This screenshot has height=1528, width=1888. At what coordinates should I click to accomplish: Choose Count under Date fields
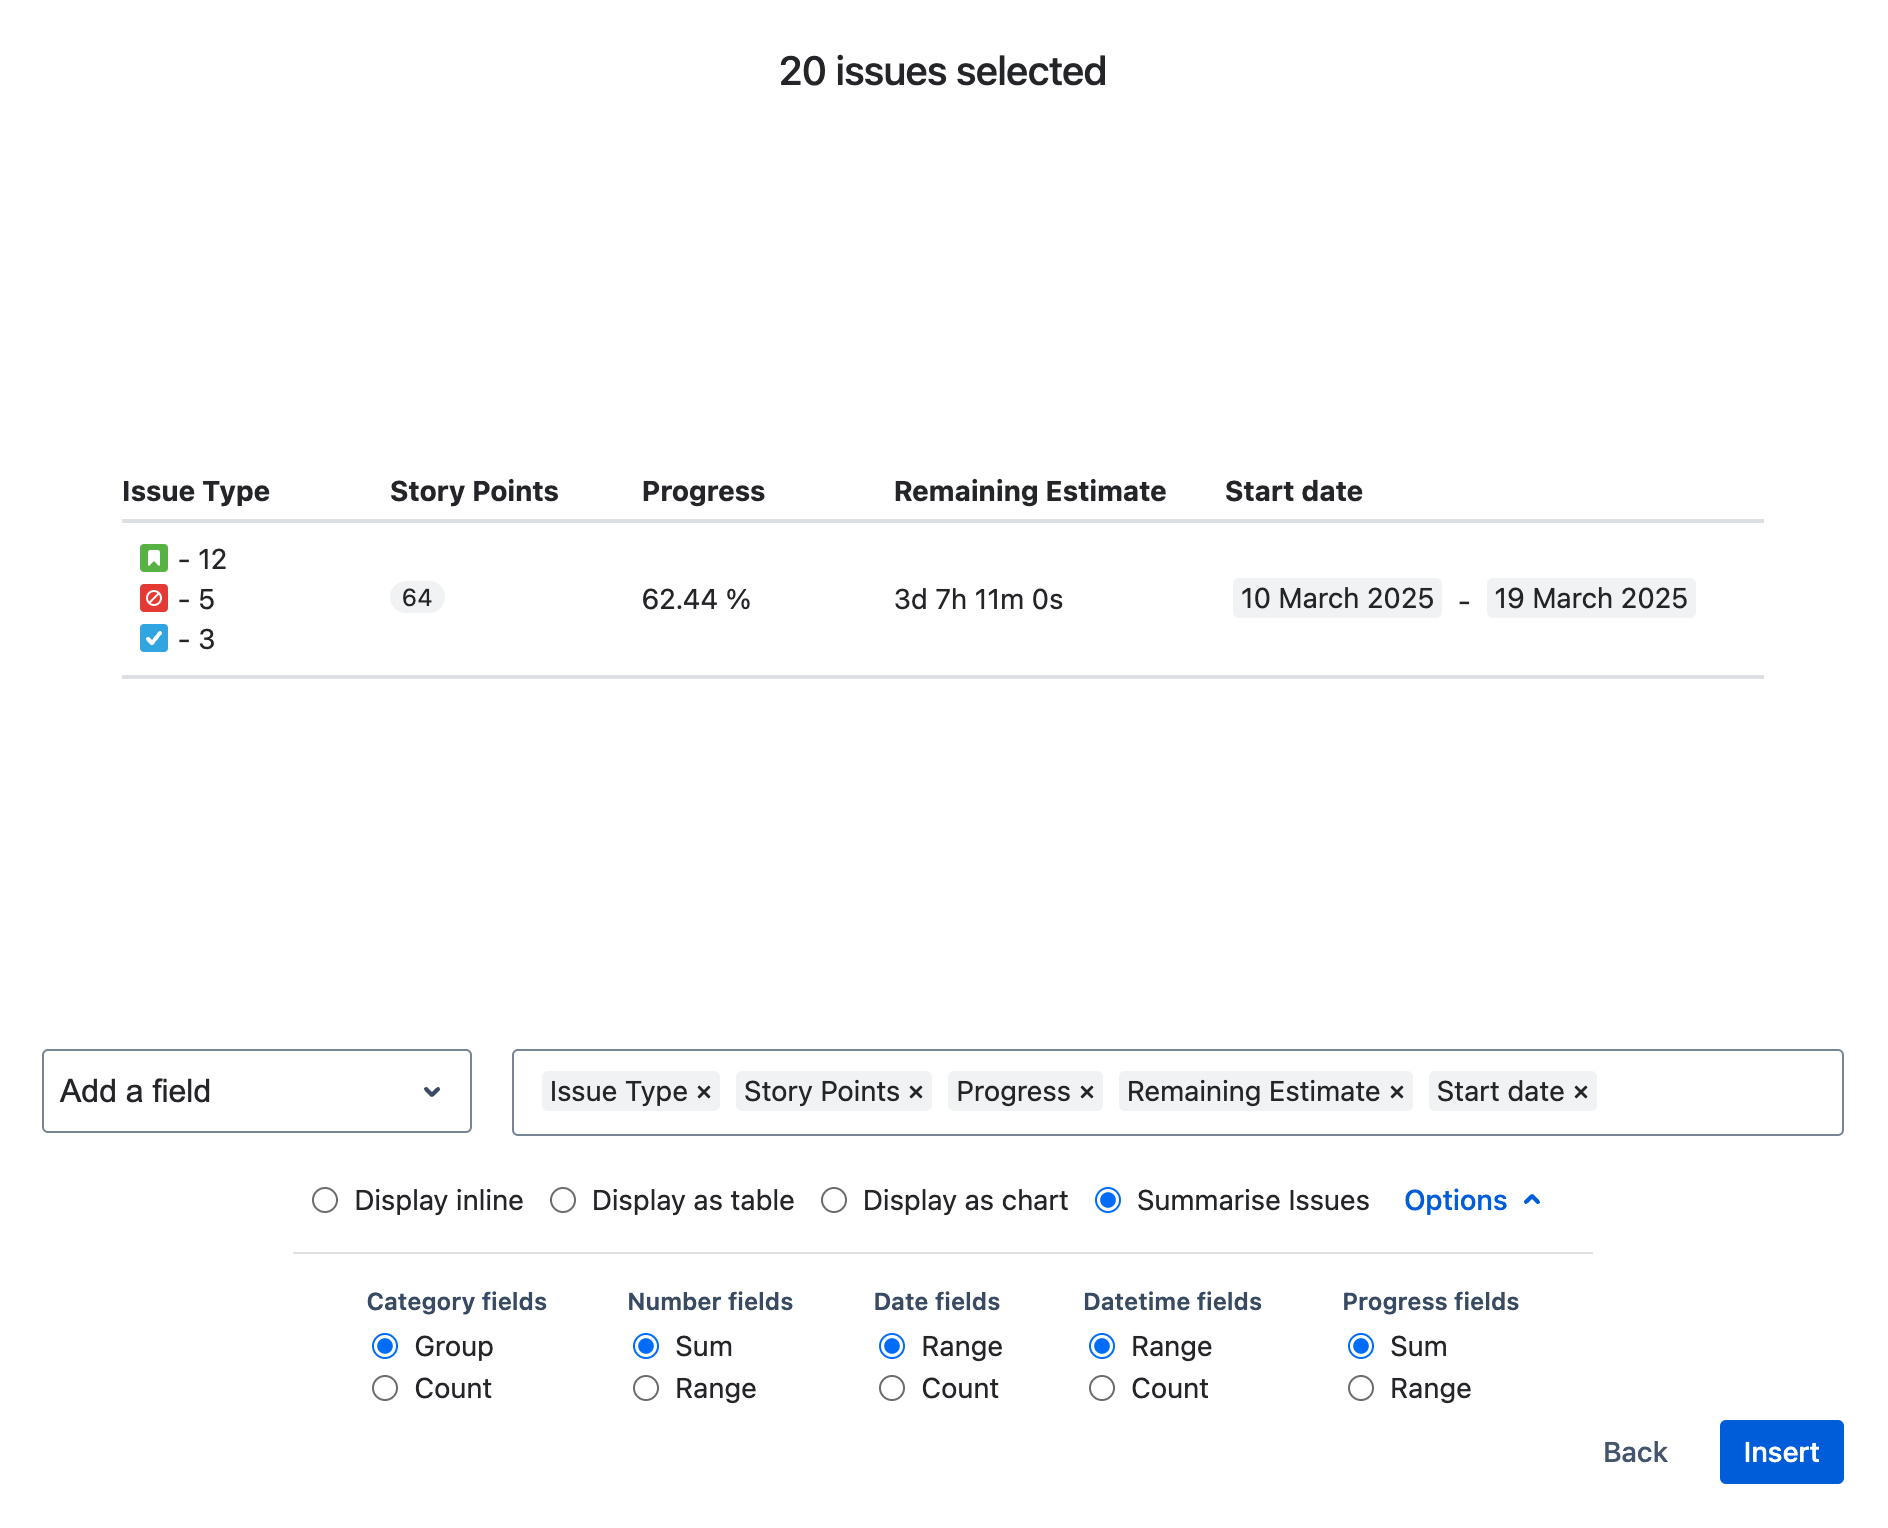892,1388
